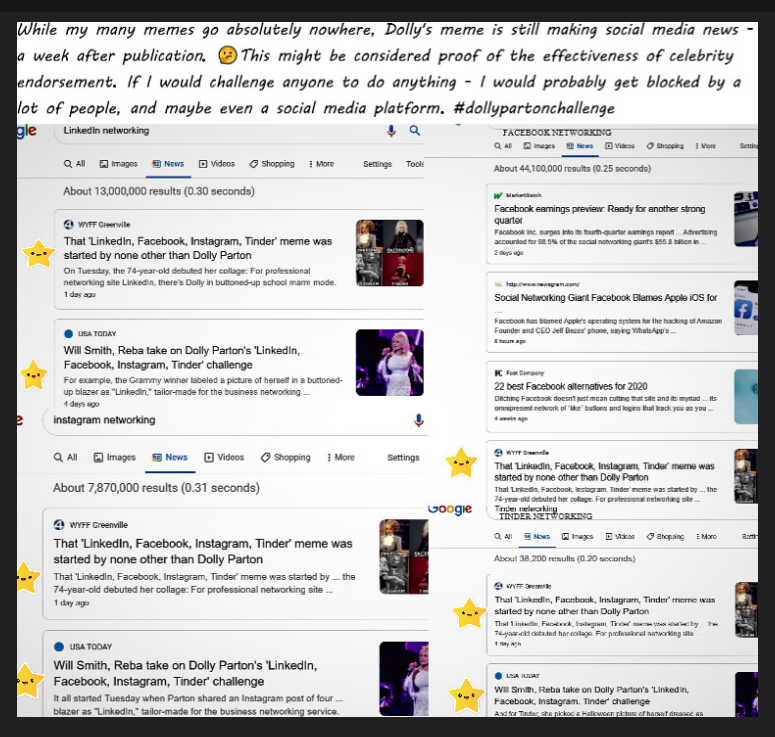
Task: Open Videos tab in LinkedIn networking results
Action: 217,164
